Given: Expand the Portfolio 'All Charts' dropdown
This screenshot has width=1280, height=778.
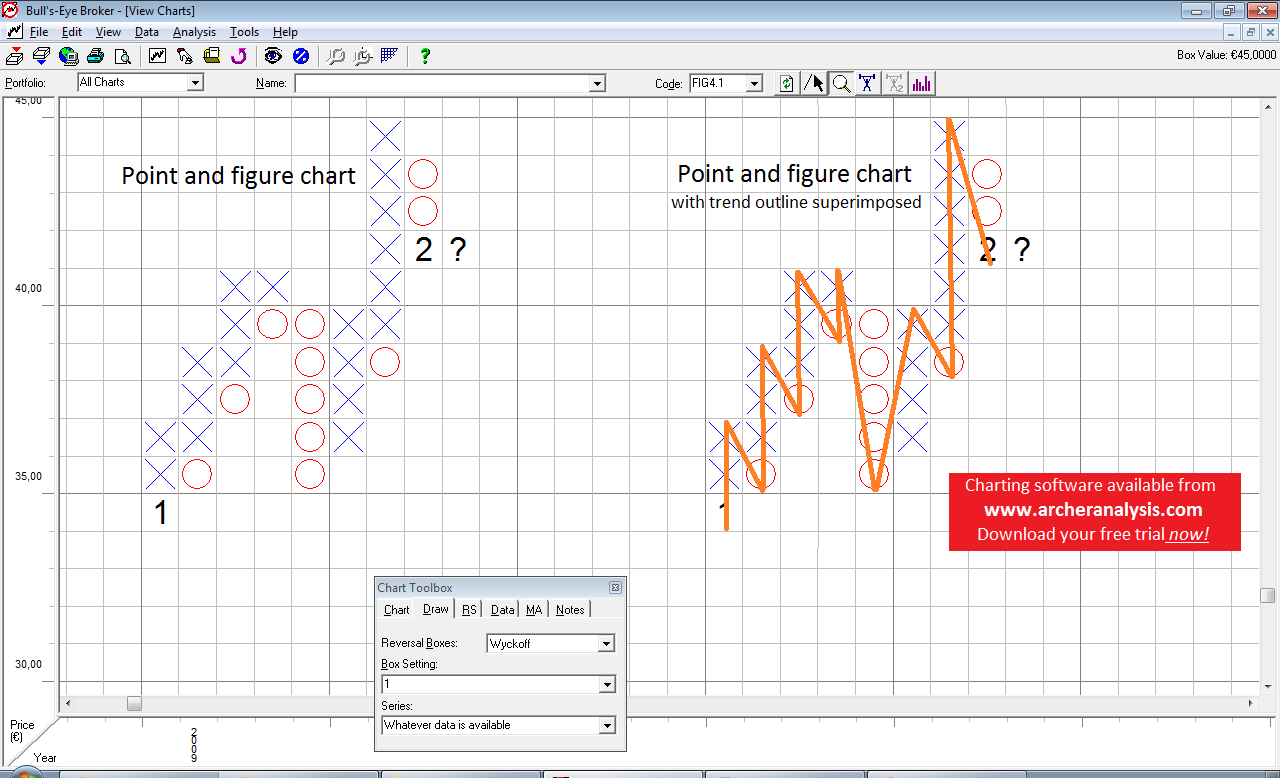Looking at the screenshot, I should pyautogui.click(x=195, y=83).
